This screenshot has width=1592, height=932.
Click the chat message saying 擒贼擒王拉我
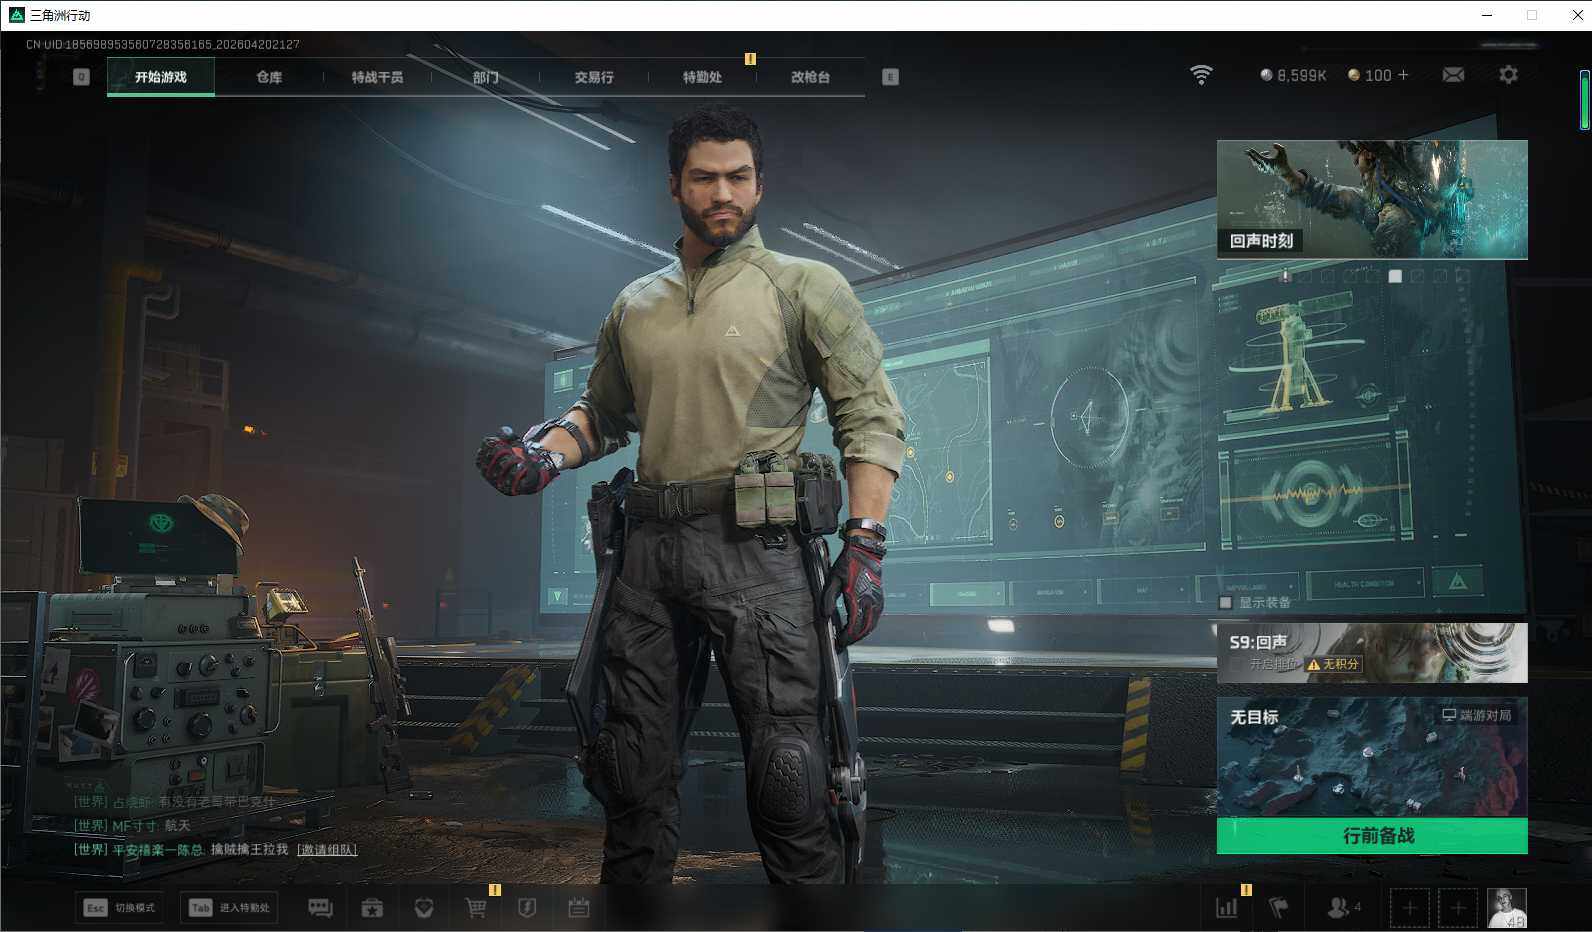pyautogui.click(x=181, y=850)
